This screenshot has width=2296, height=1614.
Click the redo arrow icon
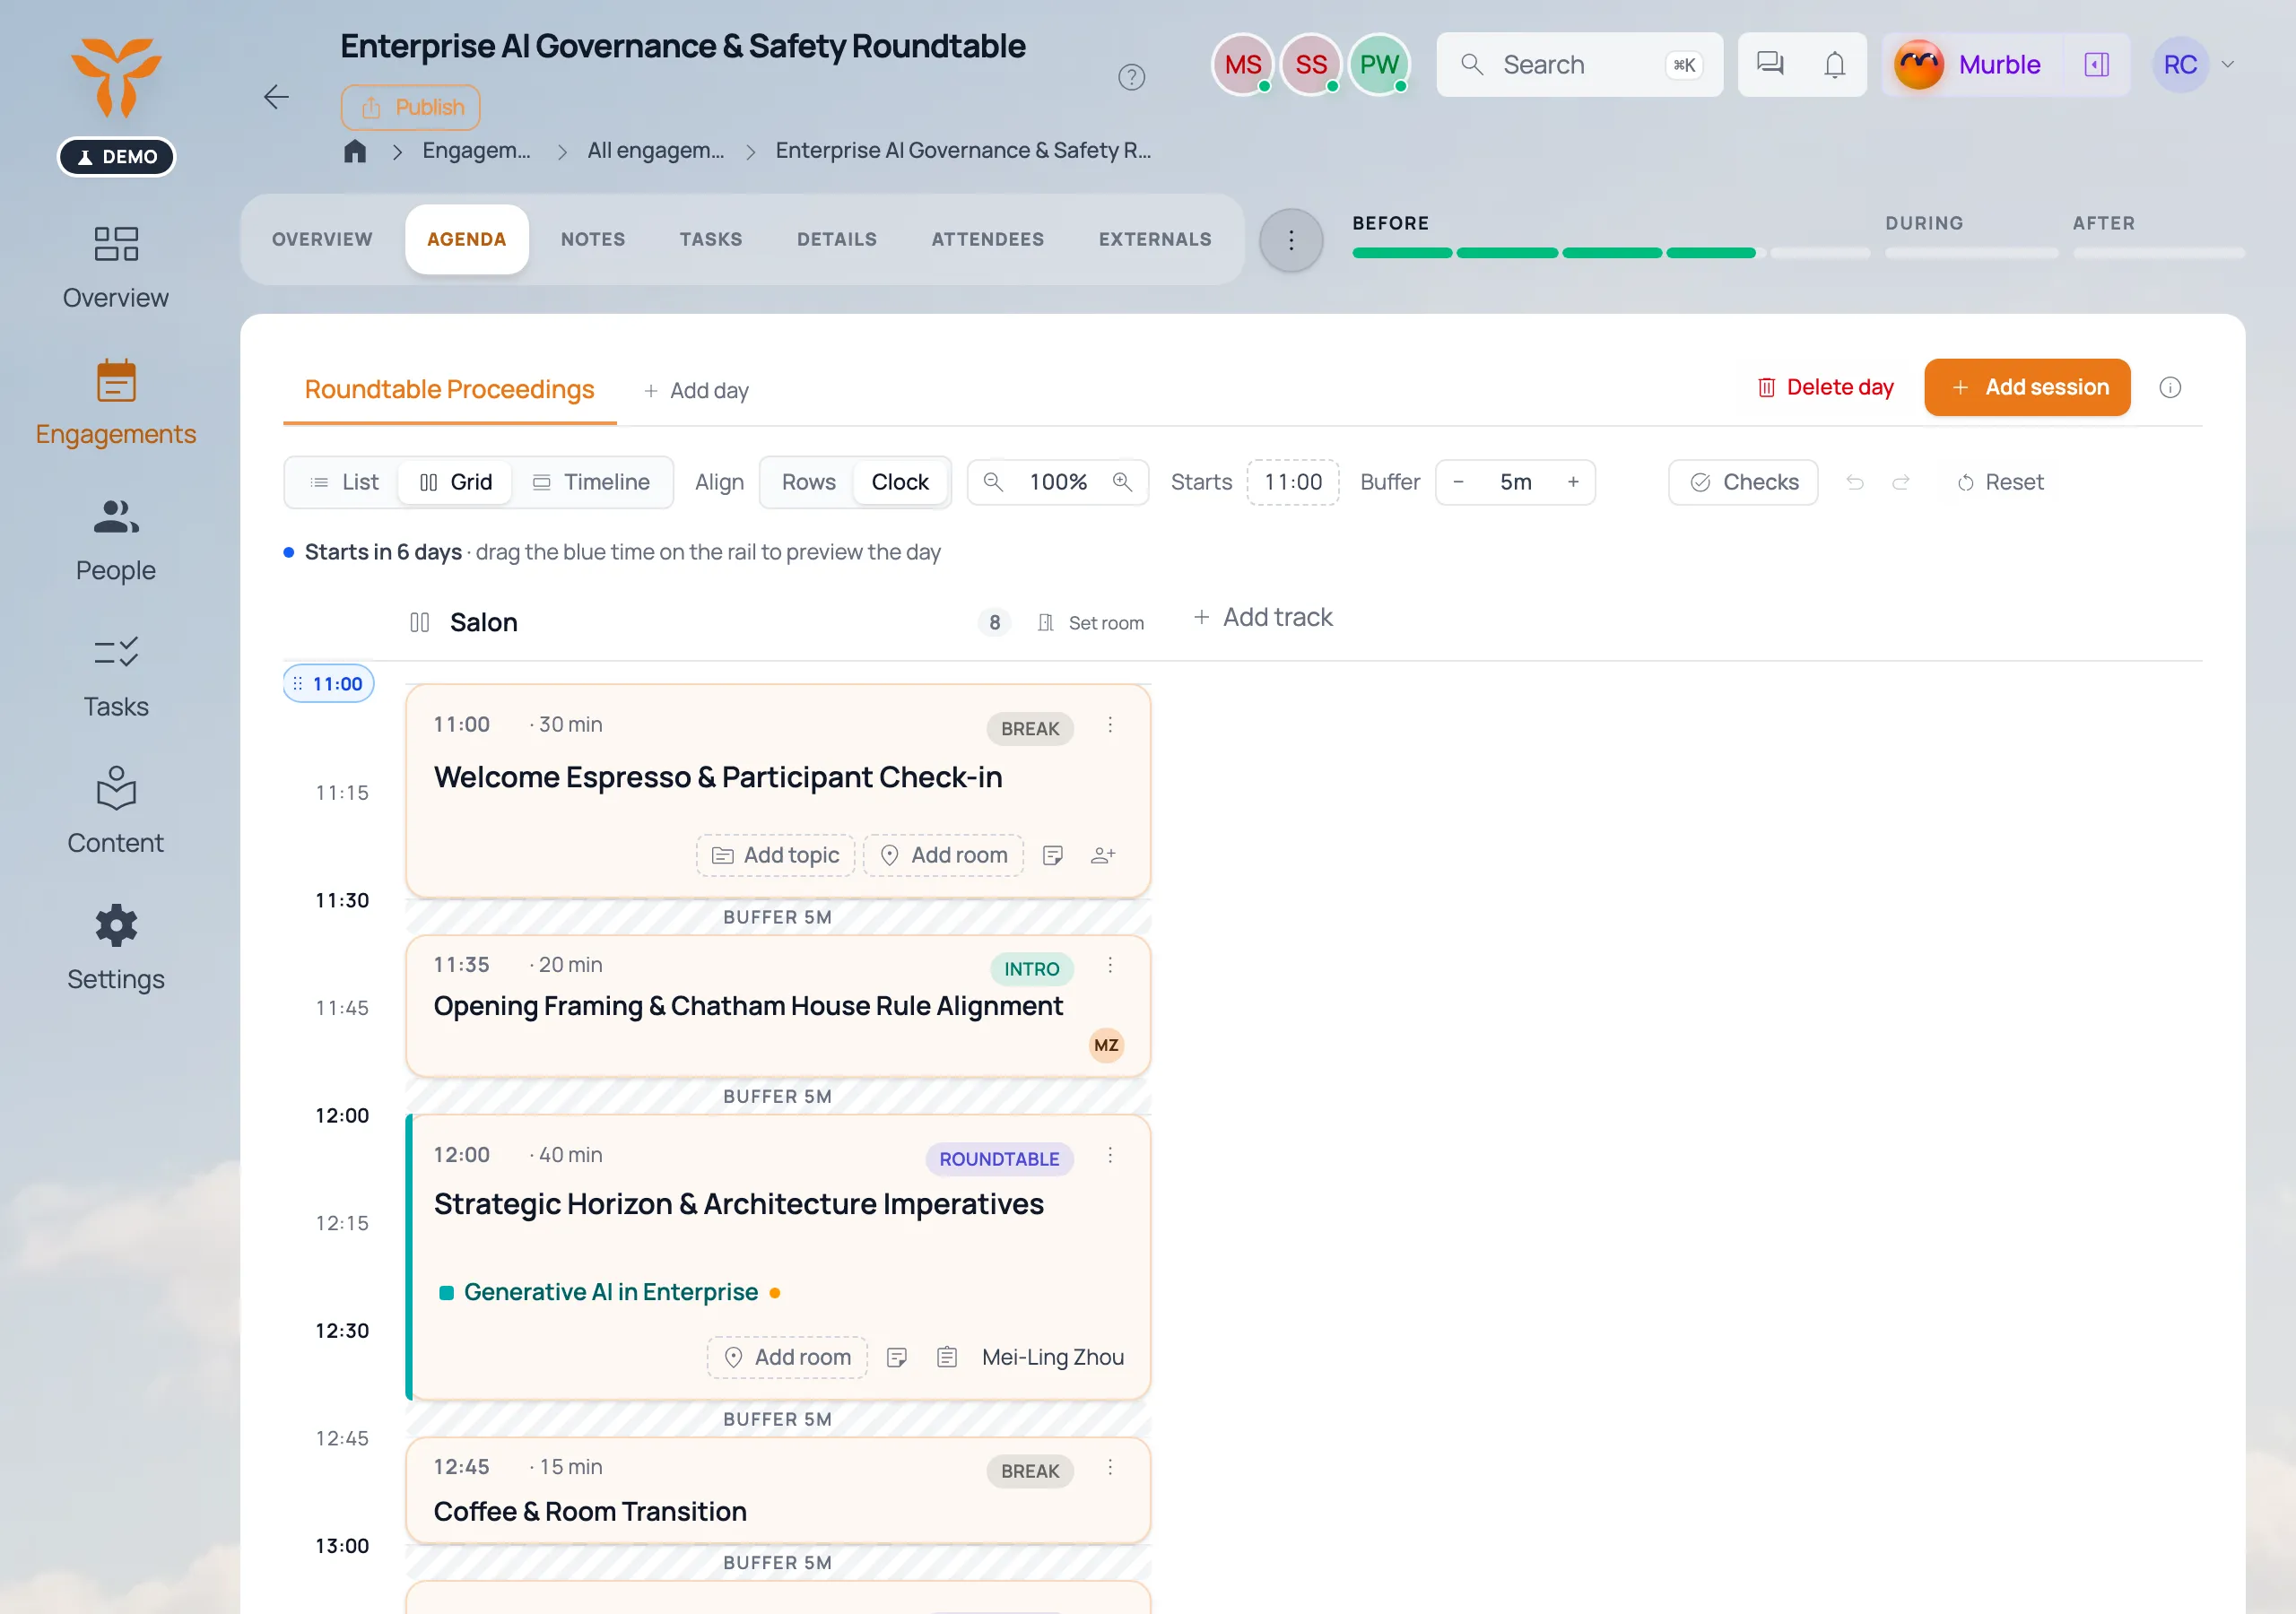pyautogui.click(x=1900, y=482)
